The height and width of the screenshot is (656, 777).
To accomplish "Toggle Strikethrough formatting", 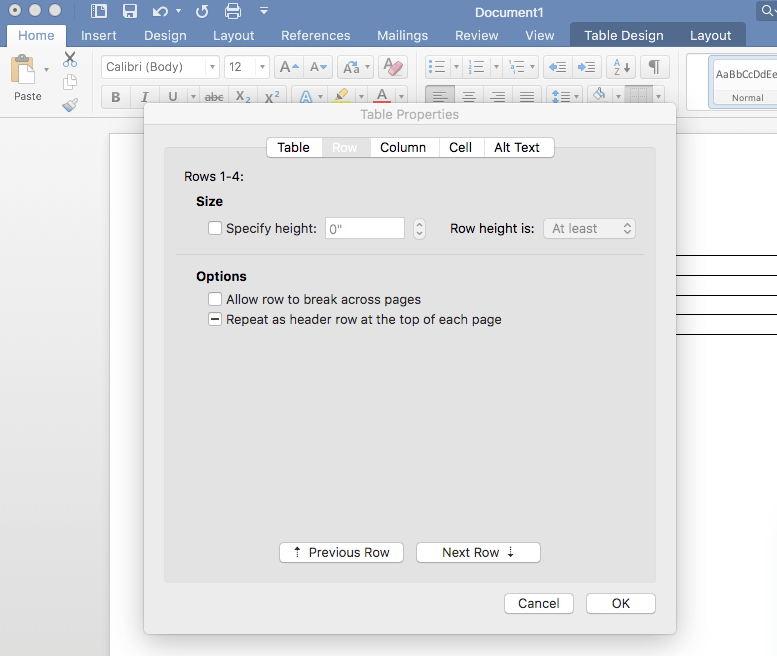I will (x=214, y=97).
